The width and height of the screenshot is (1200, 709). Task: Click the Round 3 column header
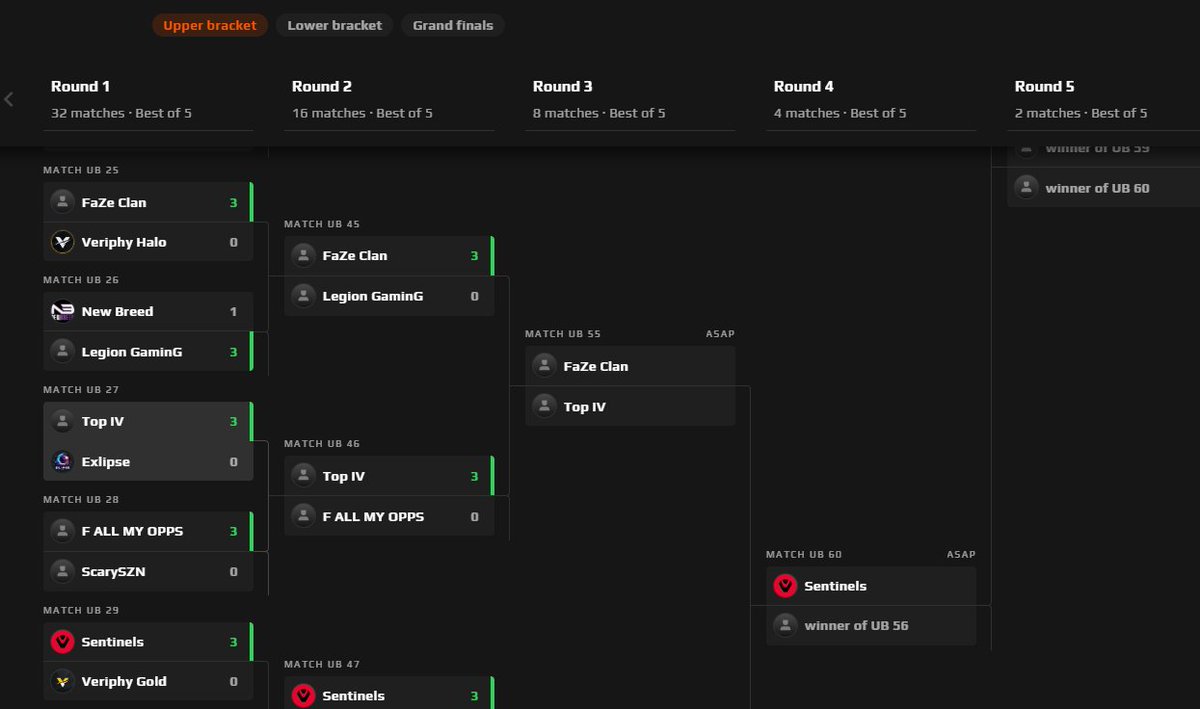coord(563,86)
